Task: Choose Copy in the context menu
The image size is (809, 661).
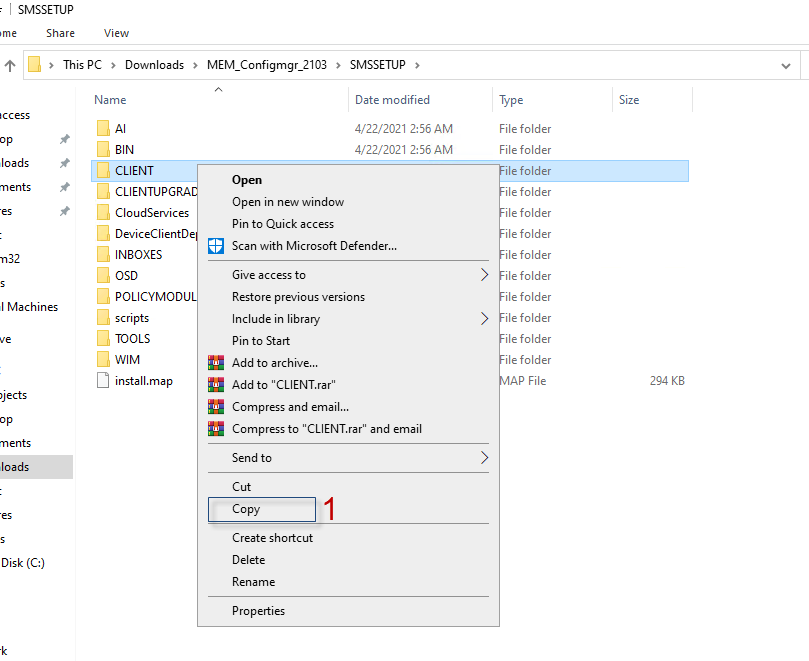Action: coord(246,509)
